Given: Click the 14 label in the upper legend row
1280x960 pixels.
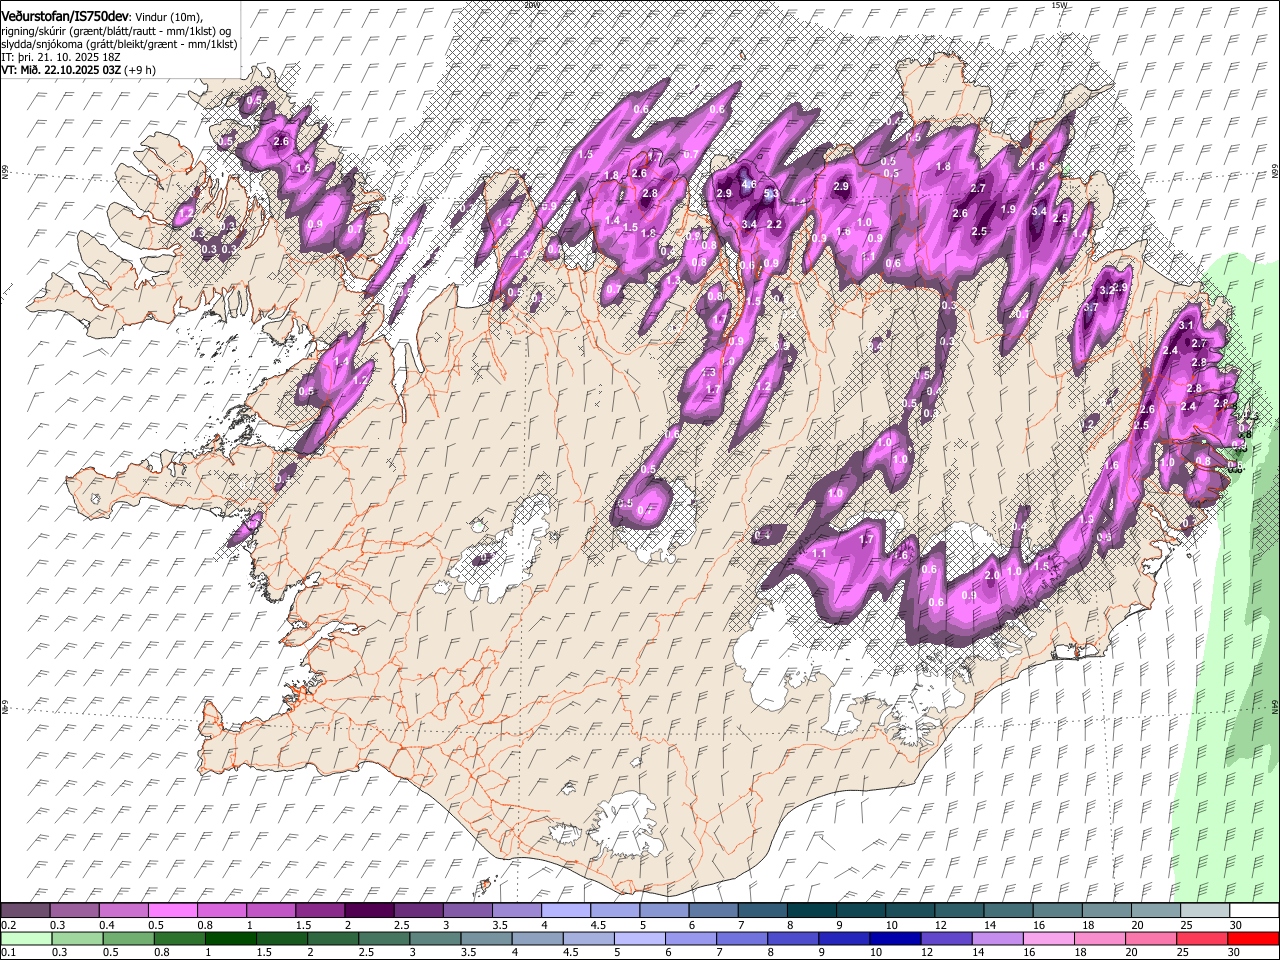Looking at the screenshot, I should [x=989, y=925].
